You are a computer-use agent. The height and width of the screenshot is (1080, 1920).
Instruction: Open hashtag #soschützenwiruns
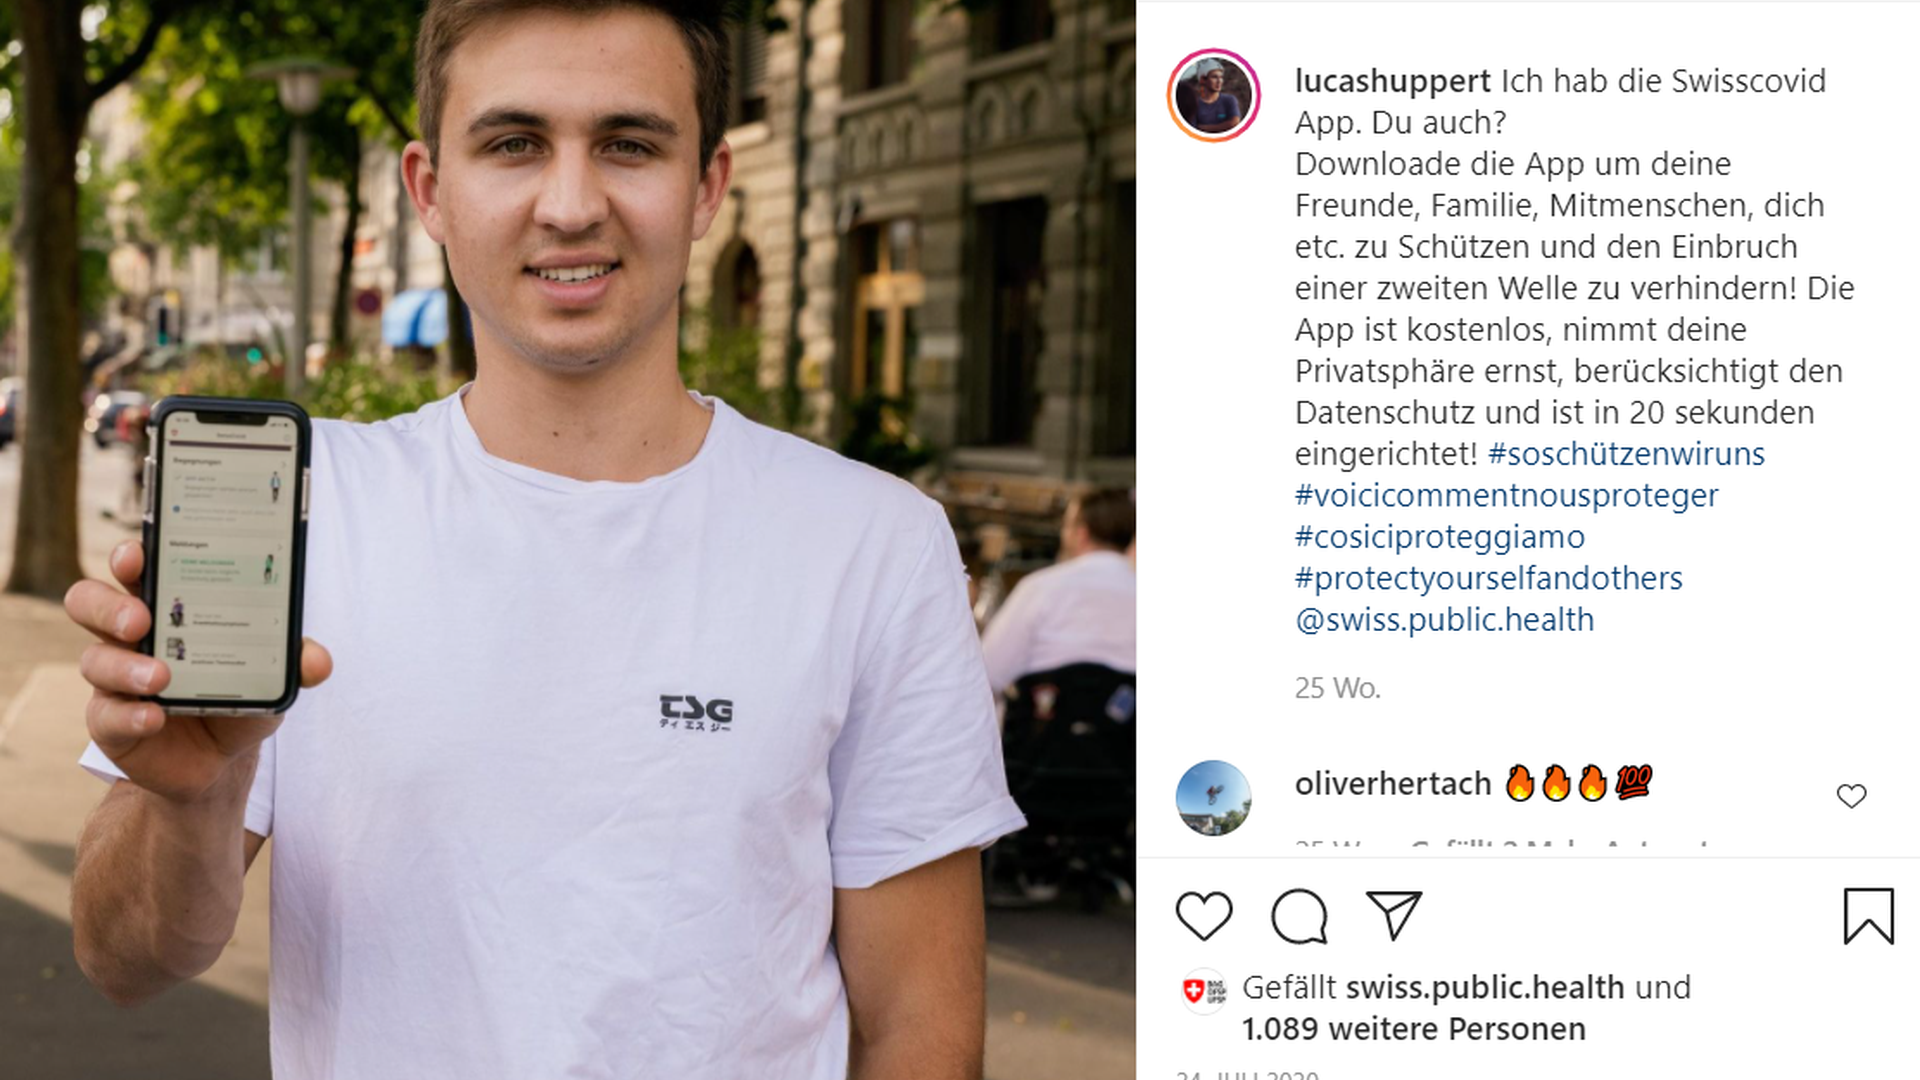(1626, 454)
